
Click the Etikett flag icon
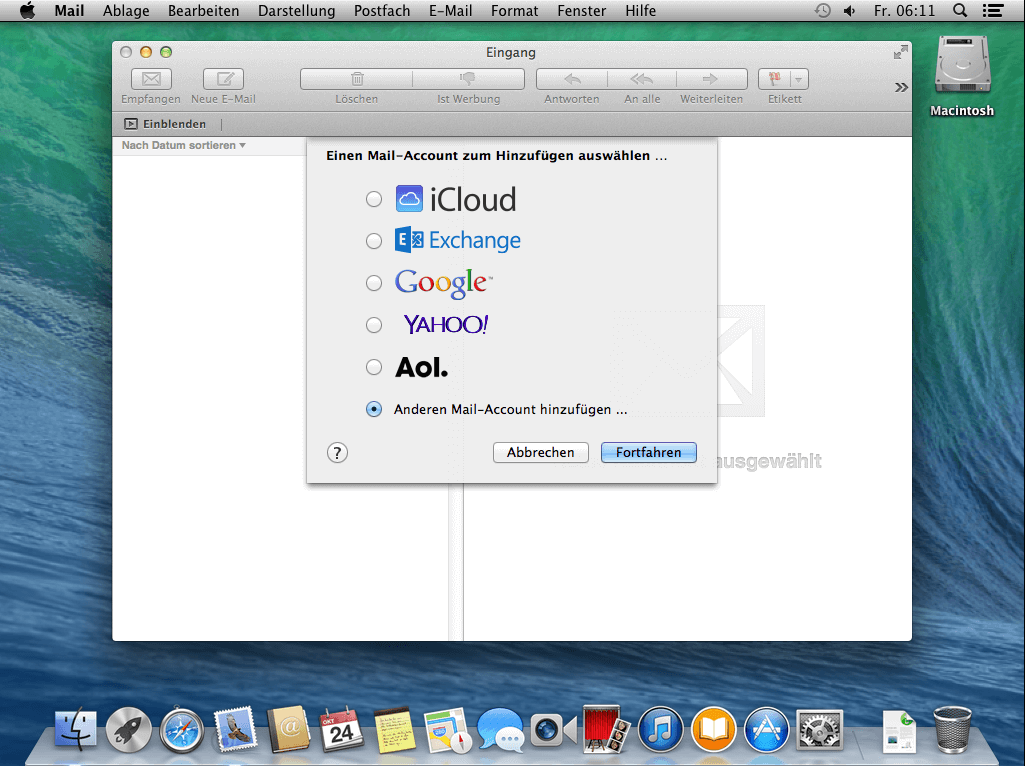pos(775,79)
